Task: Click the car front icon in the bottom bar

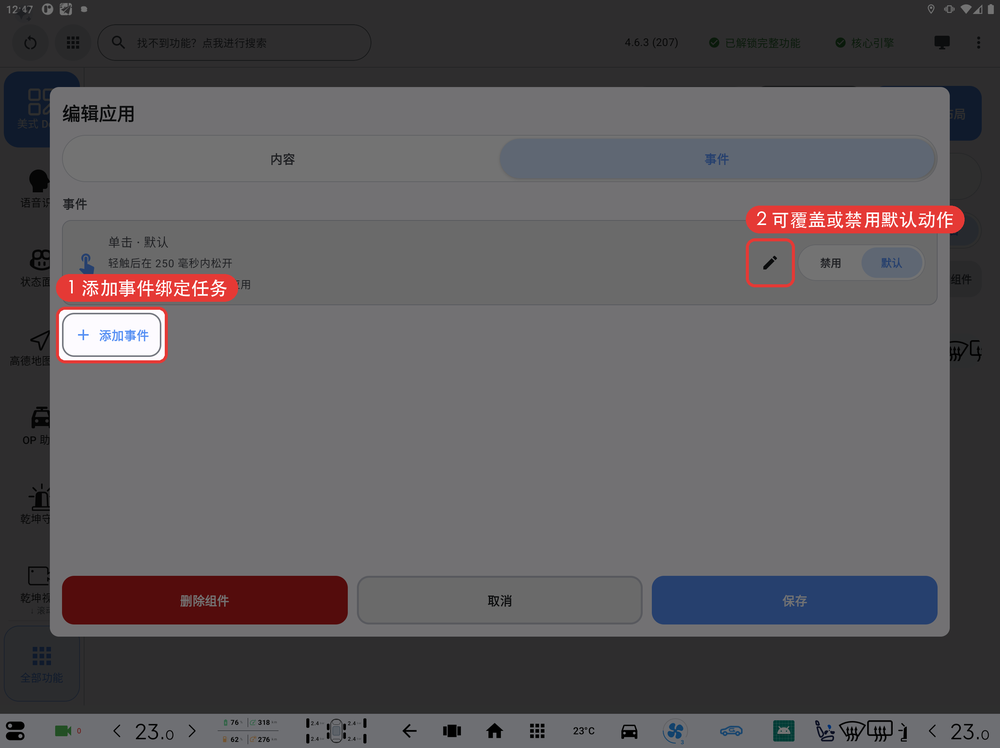Action: 629,731
